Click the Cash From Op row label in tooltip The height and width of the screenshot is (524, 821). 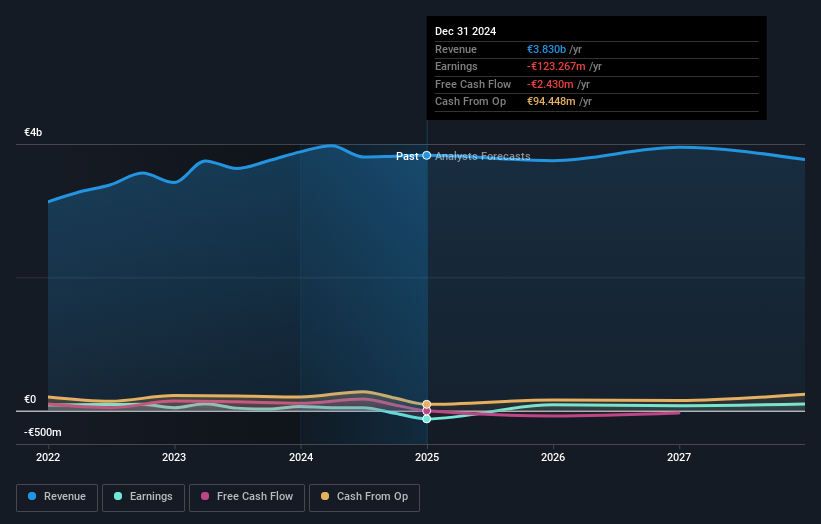pyautogui.click(x=470, y=102)
